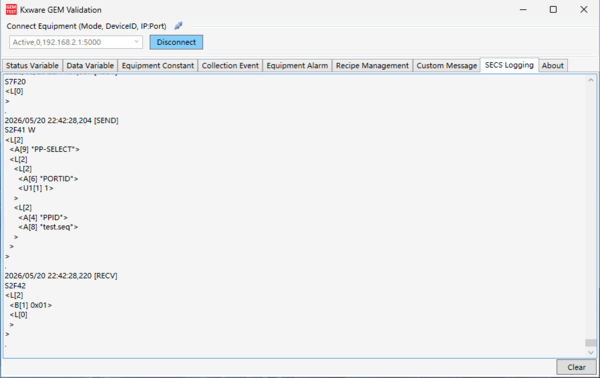Click the "PORTID" log line
The width and height of the screenshot is (600, 378).
coord(48,179)
